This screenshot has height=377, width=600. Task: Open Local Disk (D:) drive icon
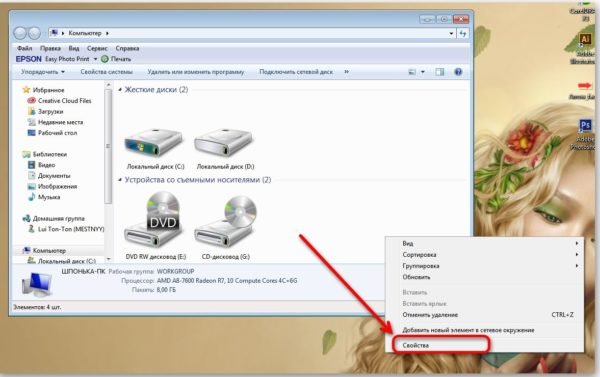coord(223,142)
